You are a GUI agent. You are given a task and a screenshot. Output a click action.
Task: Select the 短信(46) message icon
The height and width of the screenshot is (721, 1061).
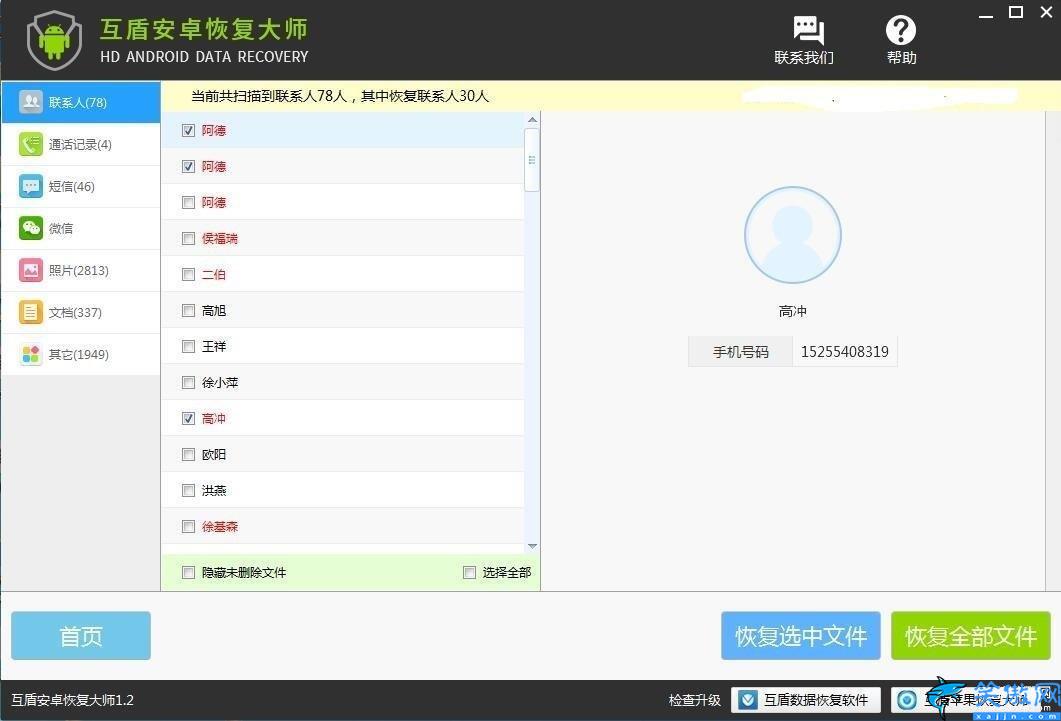point(30,186)
